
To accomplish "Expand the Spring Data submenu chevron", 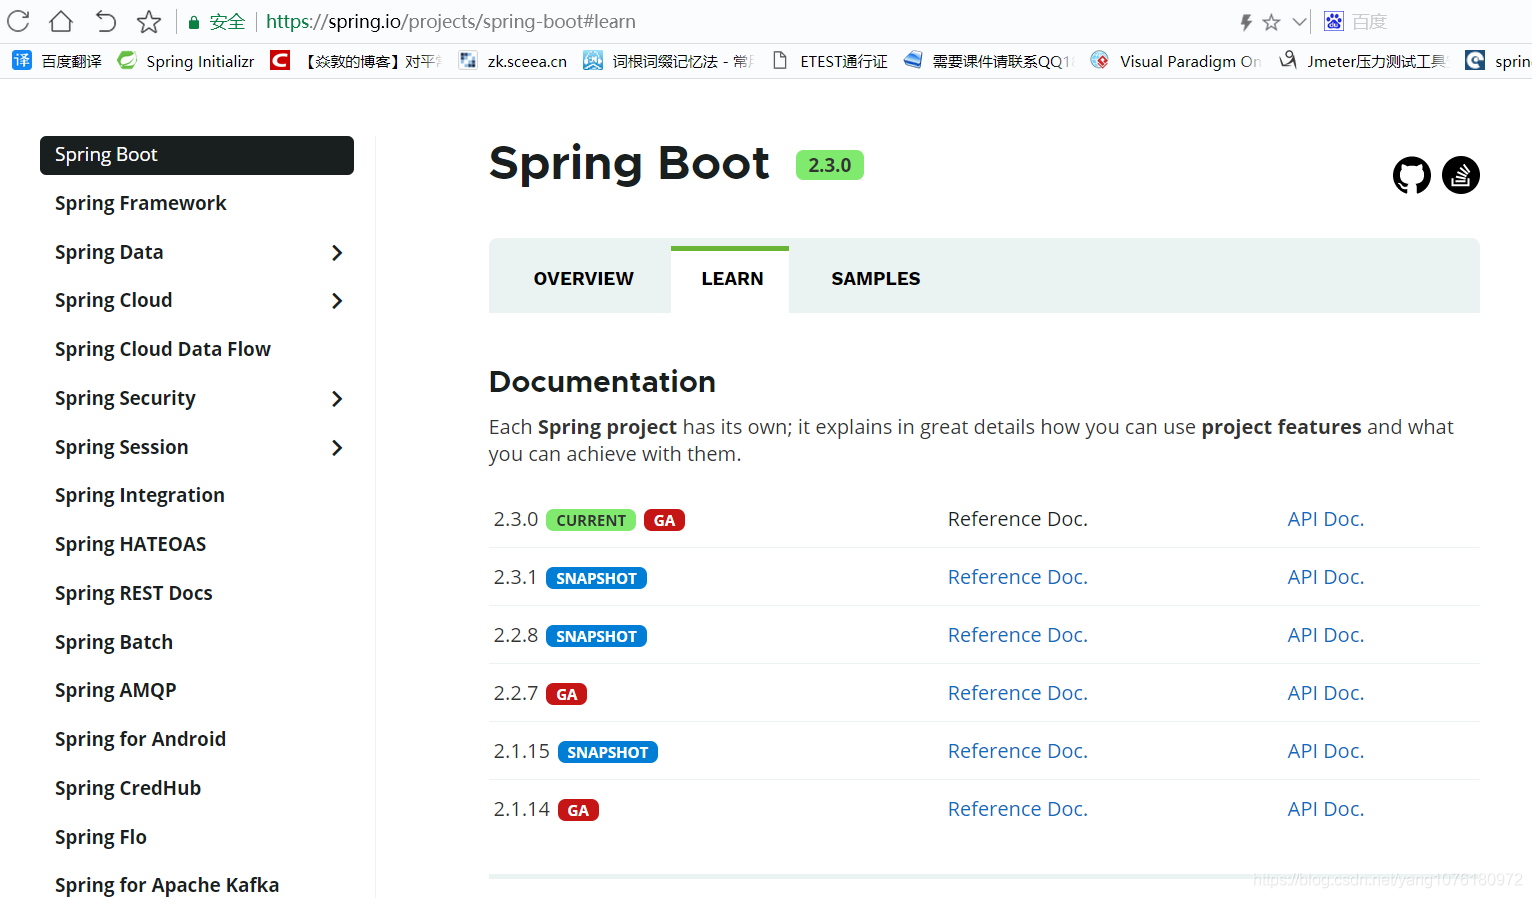I will (337, 253).
